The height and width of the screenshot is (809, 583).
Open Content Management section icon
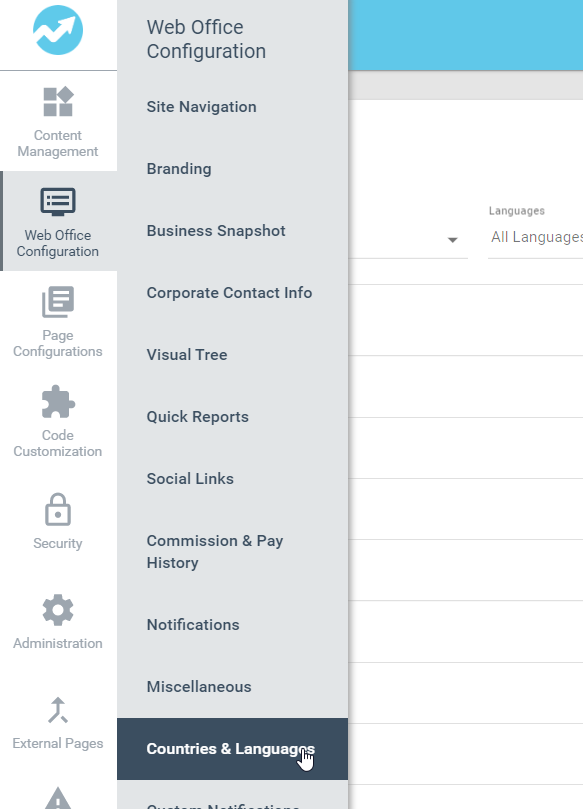58,102
